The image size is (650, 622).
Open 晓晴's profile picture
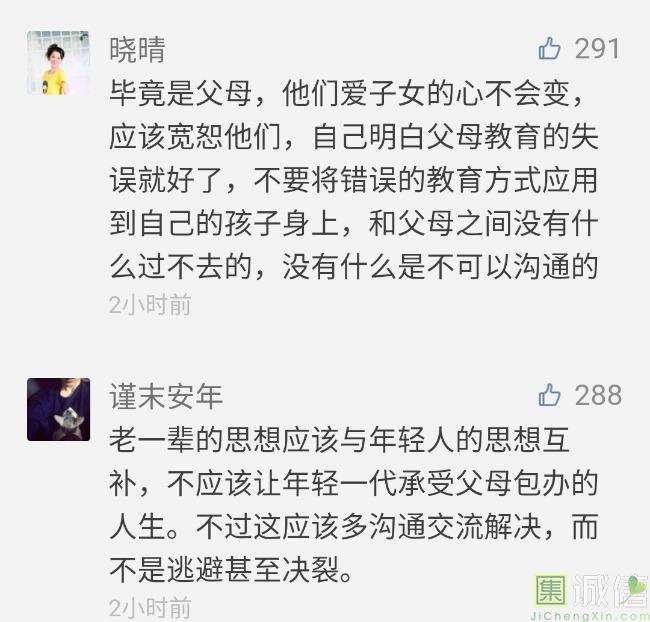(x=58, y=63)
